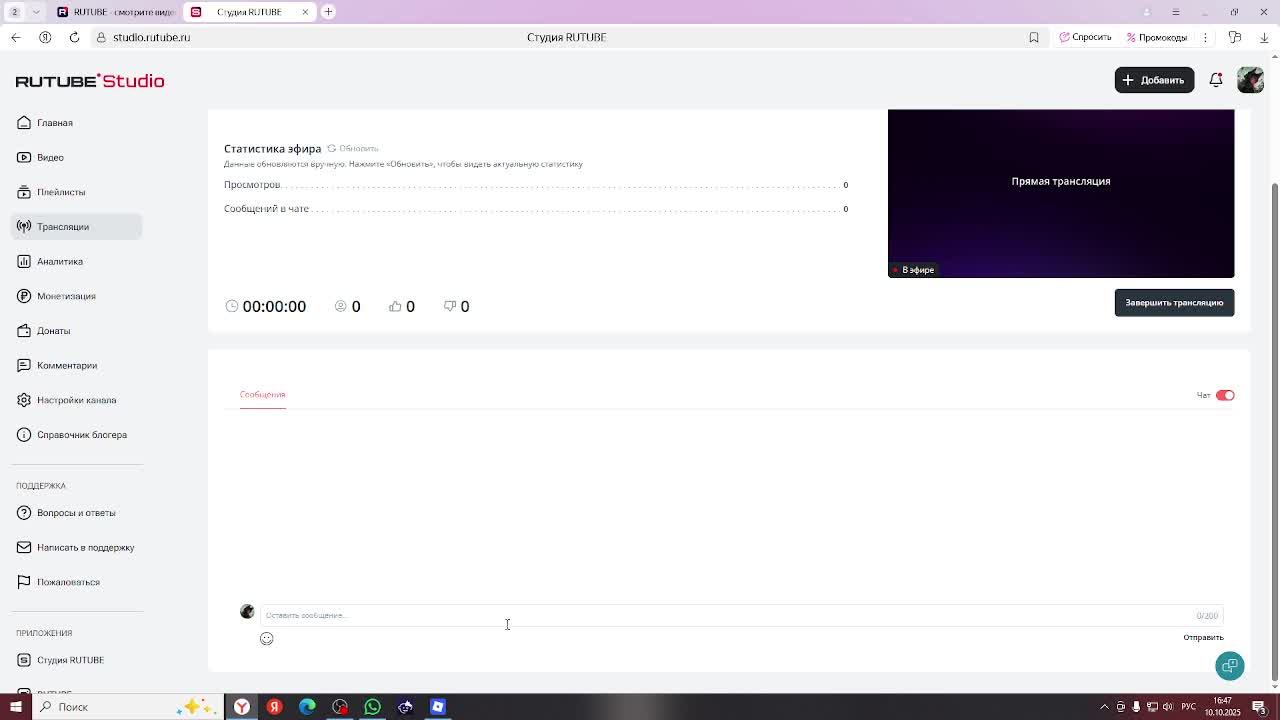
Task: Click the Пожаловаться flag icon
Action: 24,582
